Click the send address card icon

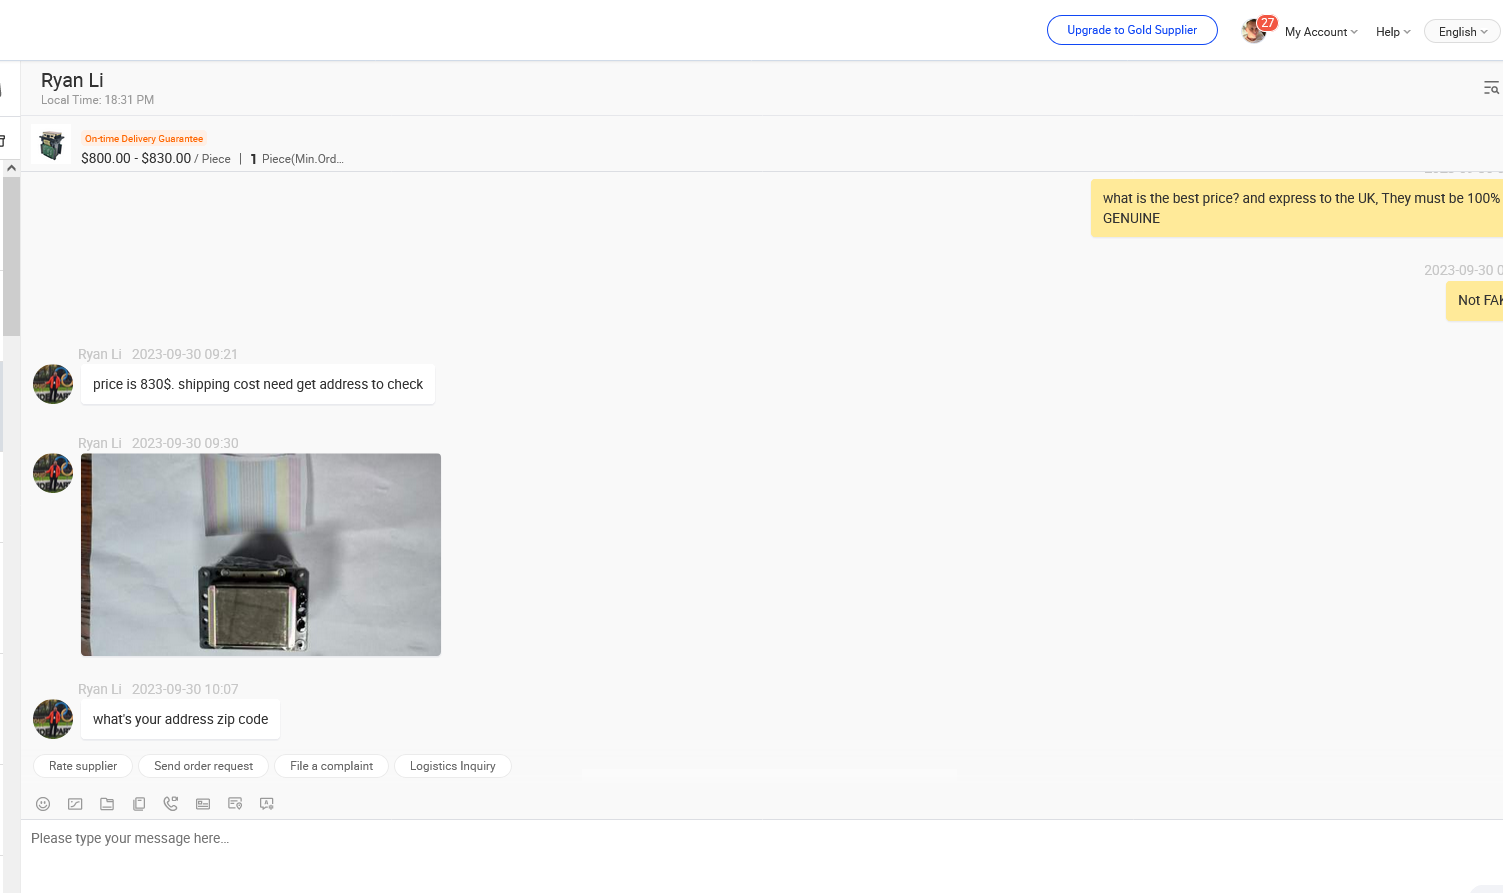click(235, 804)
